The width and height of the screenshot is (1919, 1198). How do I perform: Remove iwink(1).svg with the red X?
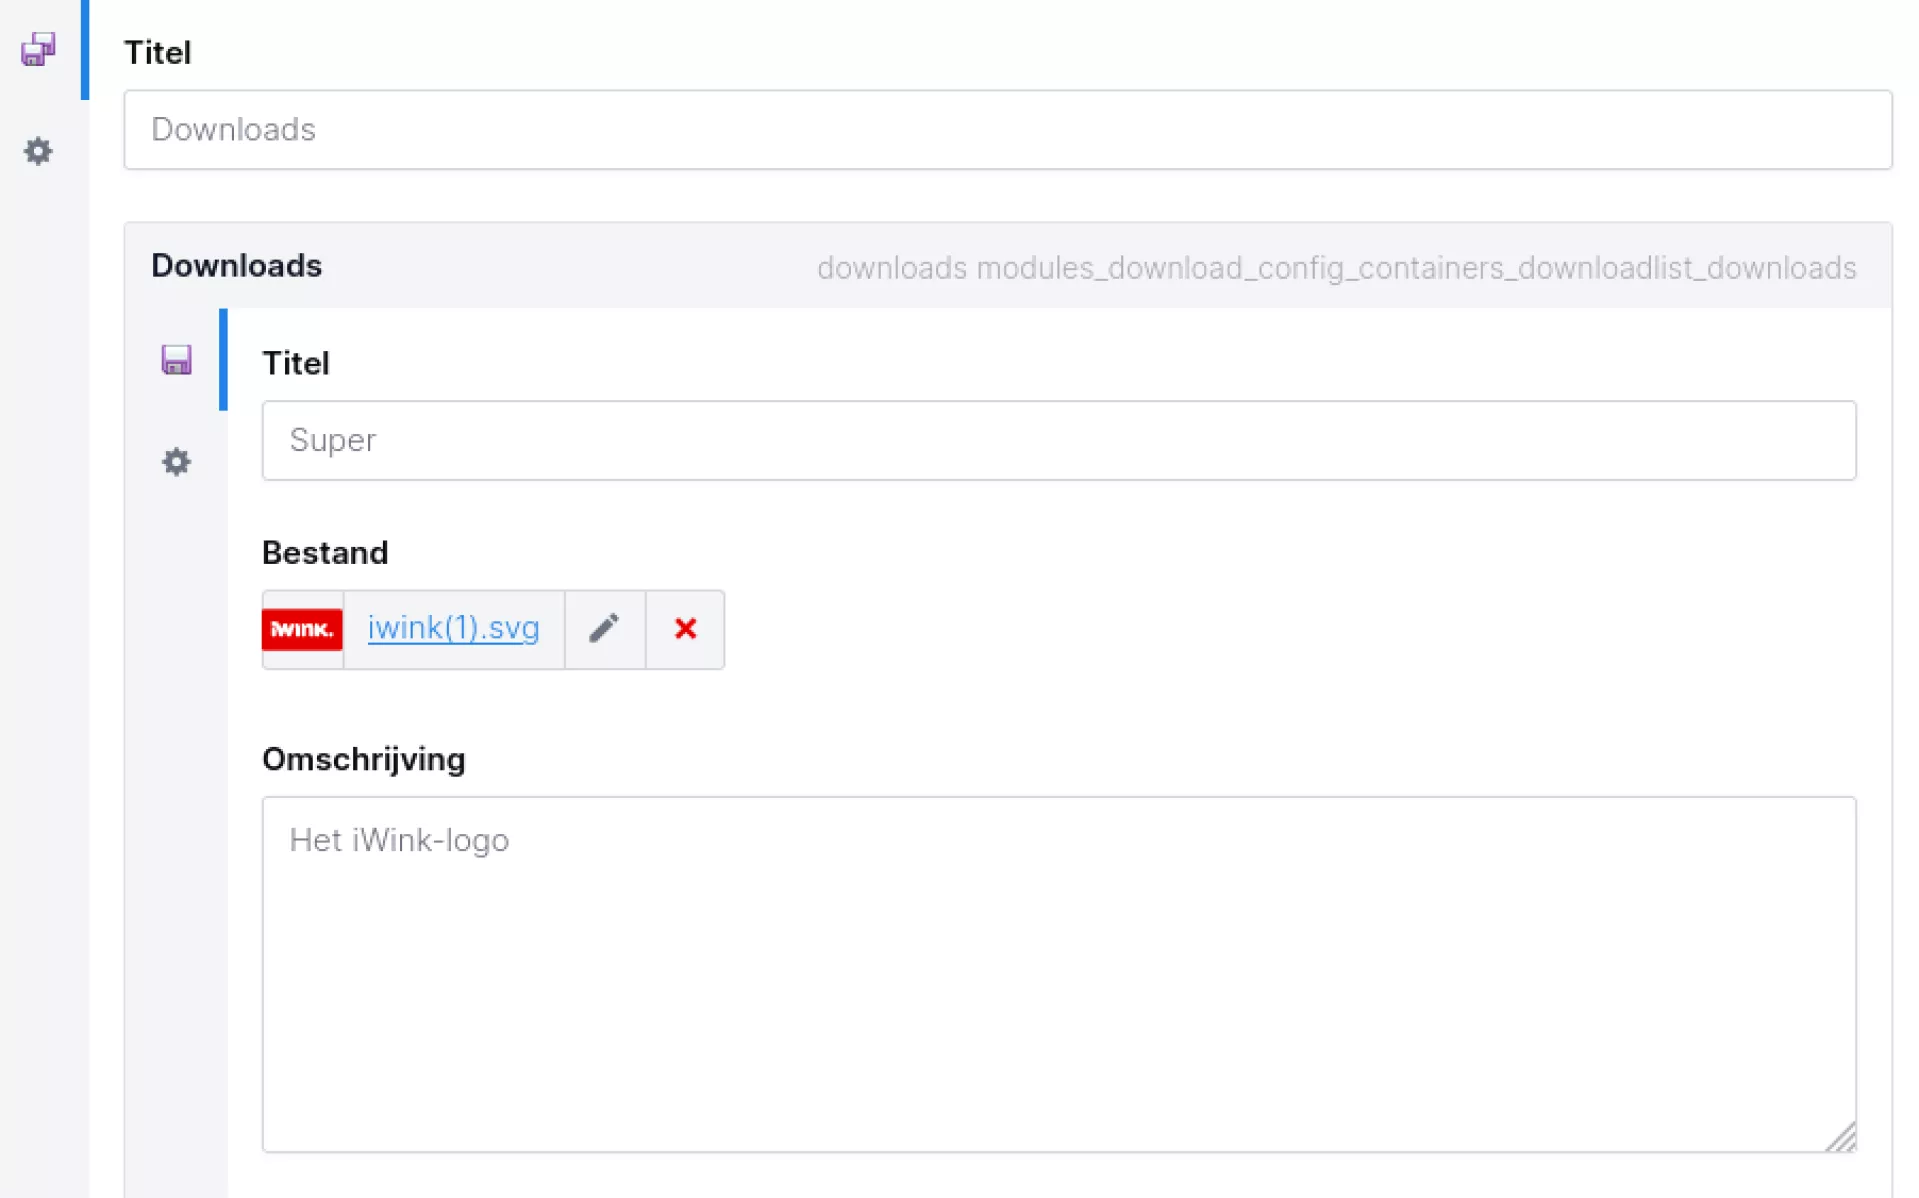(x=685, y=629)
